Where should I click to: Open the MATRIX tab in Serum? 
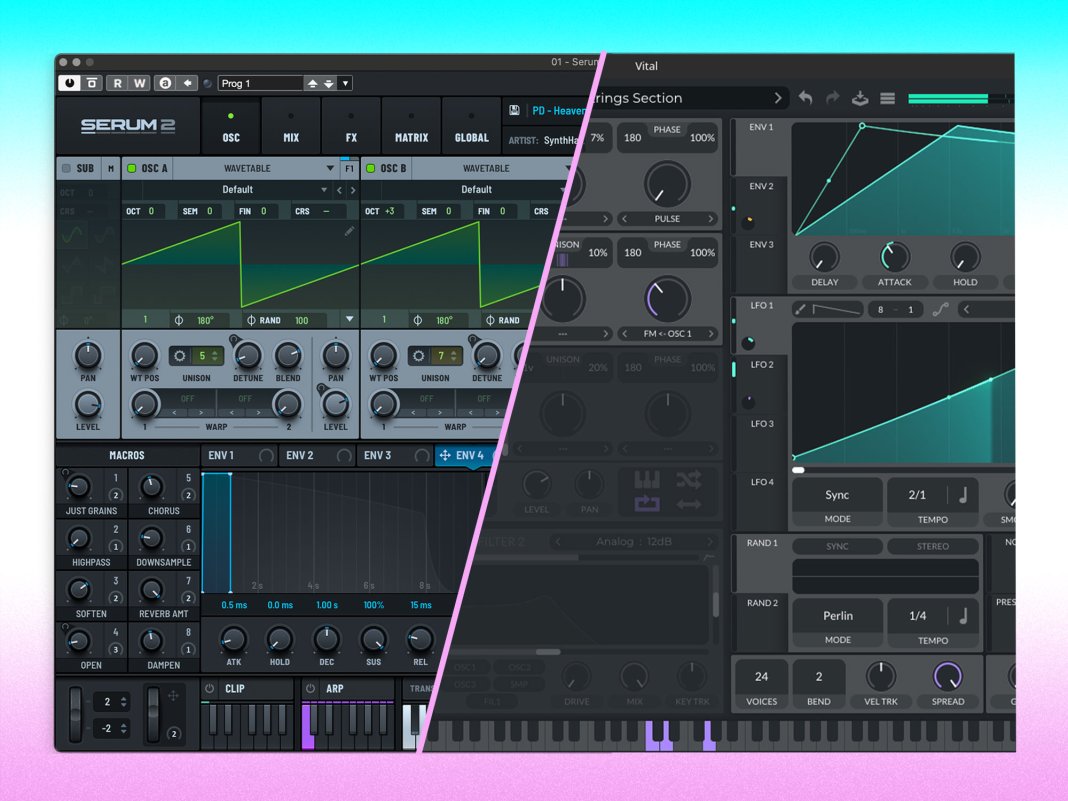(x=411, y=127)
